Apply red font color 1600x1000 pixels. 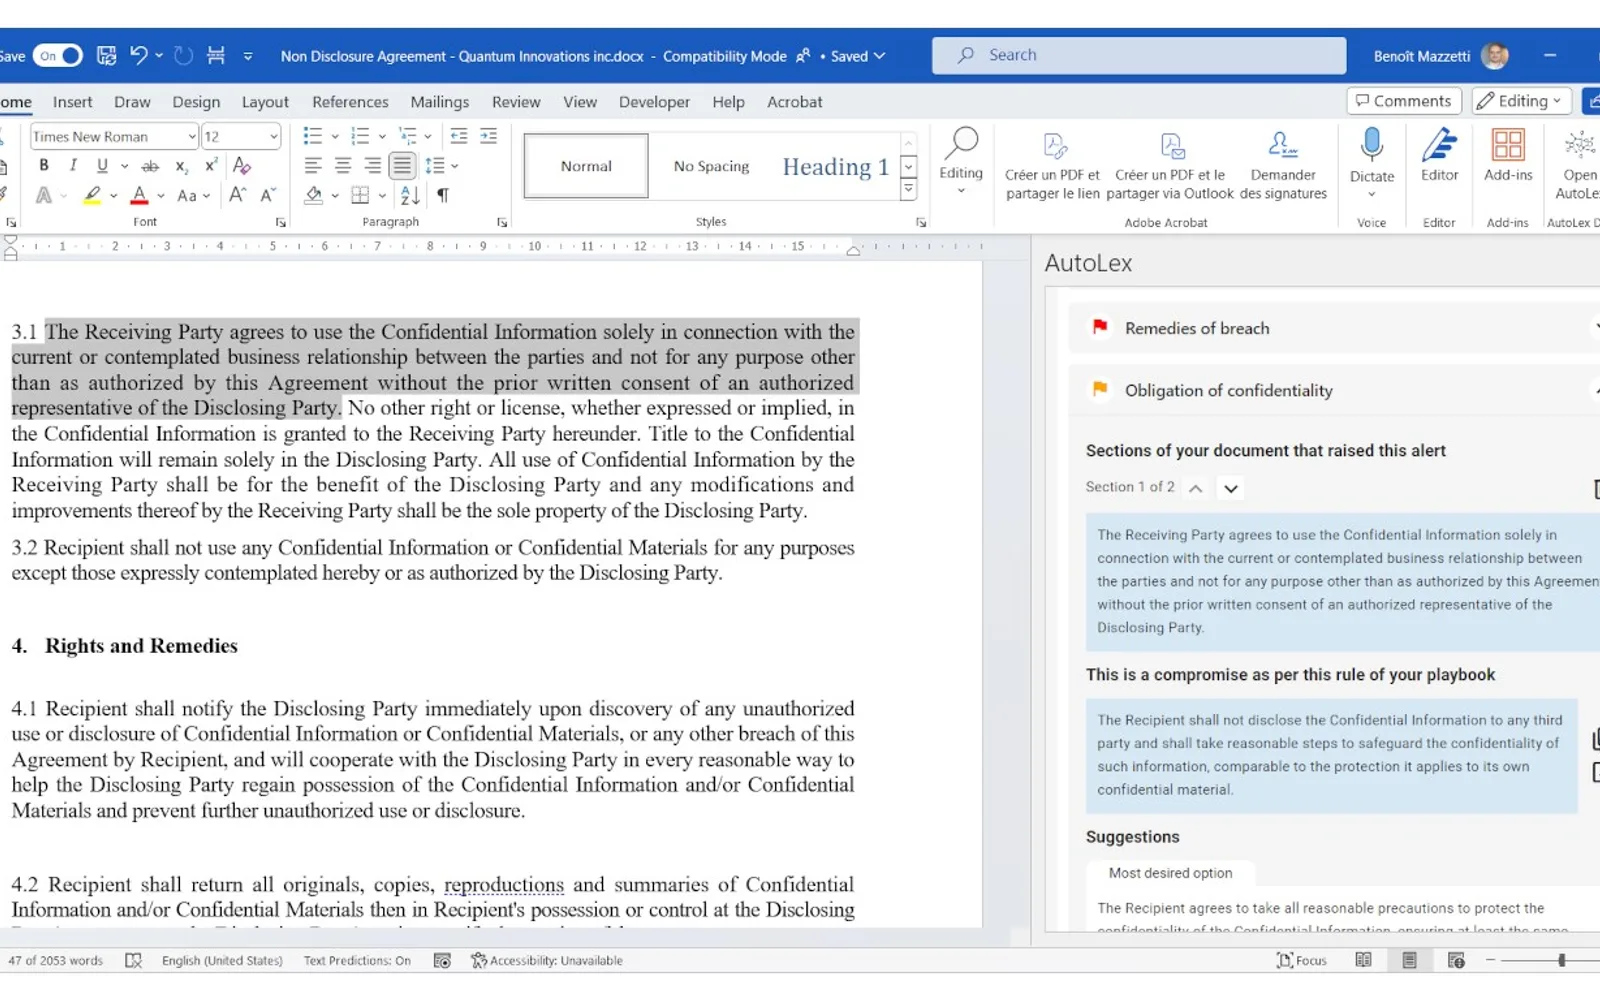[140, 196]
